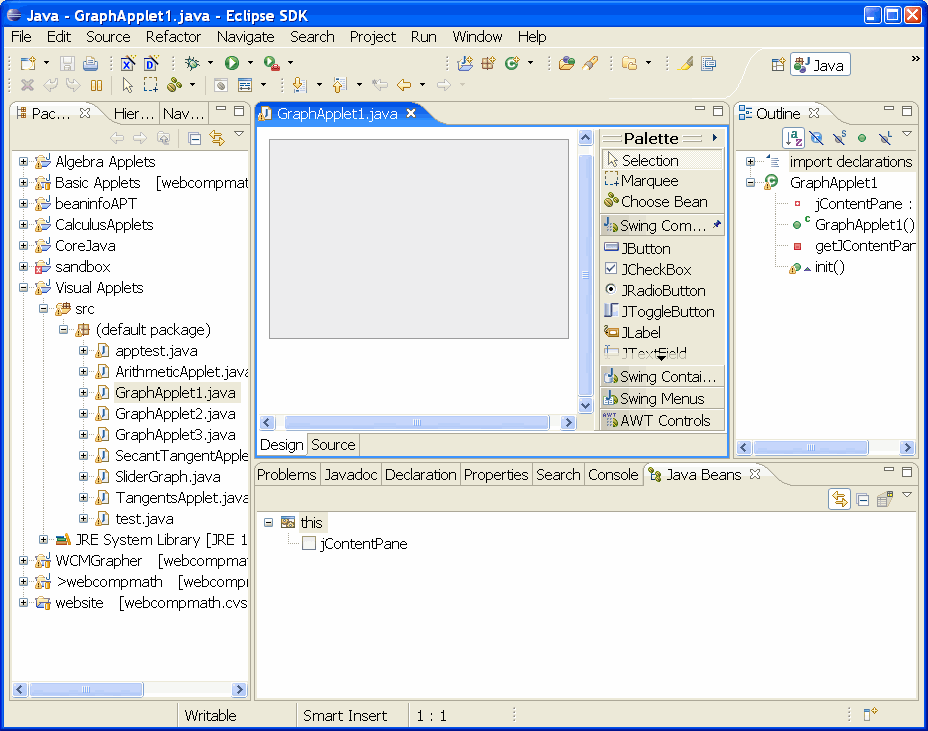Expand the JRE System Library node
This screenshot has width=928, height=731.
[x=44, y=539]
